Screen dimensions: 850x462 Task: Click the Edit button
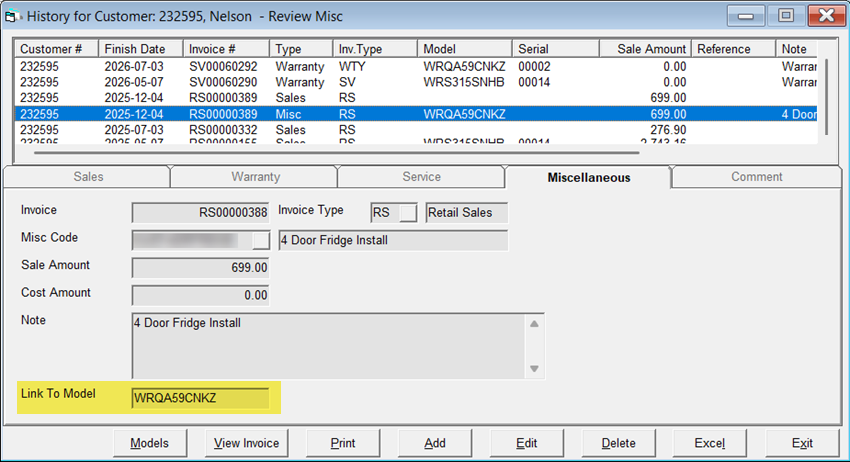(x=526, y=443)
